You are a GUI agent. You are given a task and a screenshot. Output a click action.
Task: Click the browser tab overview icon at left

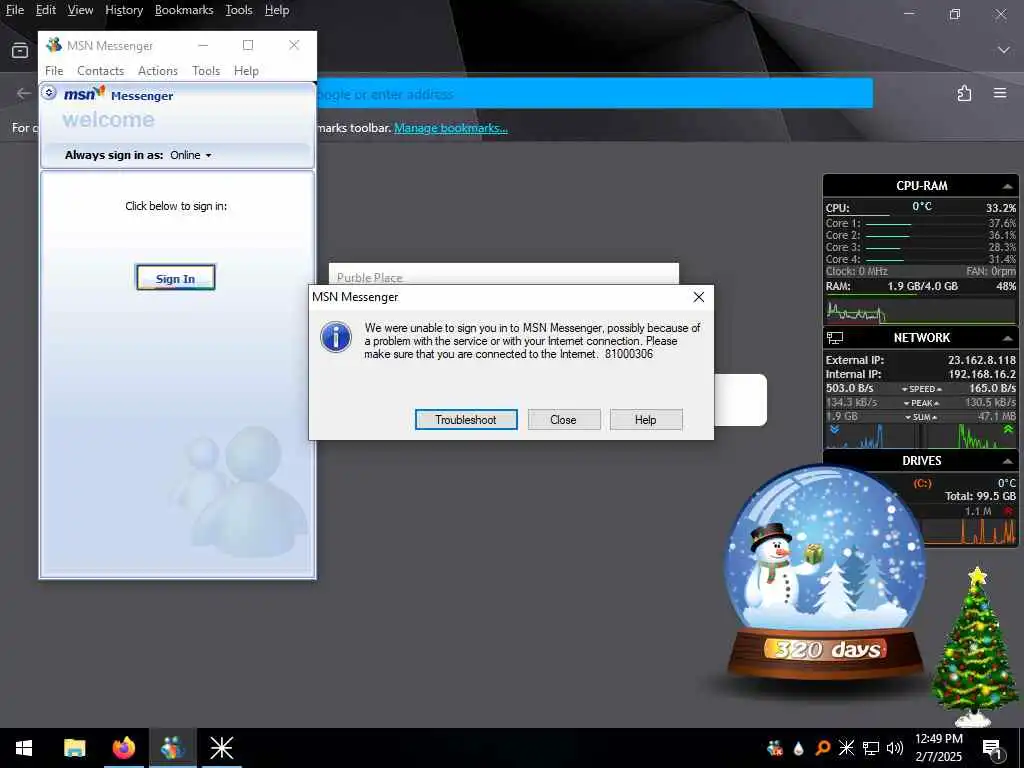[x=20, y=50]
